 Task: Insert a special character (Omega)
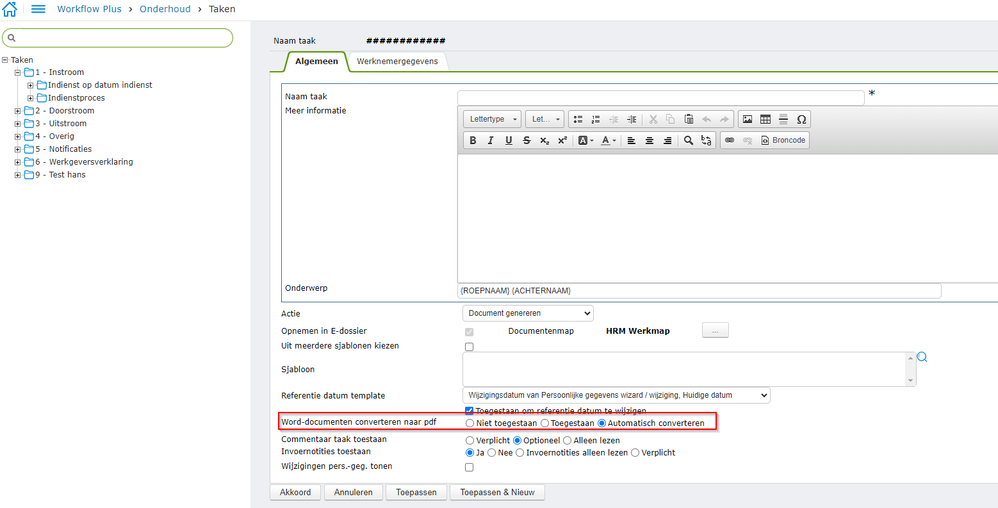pyautogui.click(x=801, y=119)
